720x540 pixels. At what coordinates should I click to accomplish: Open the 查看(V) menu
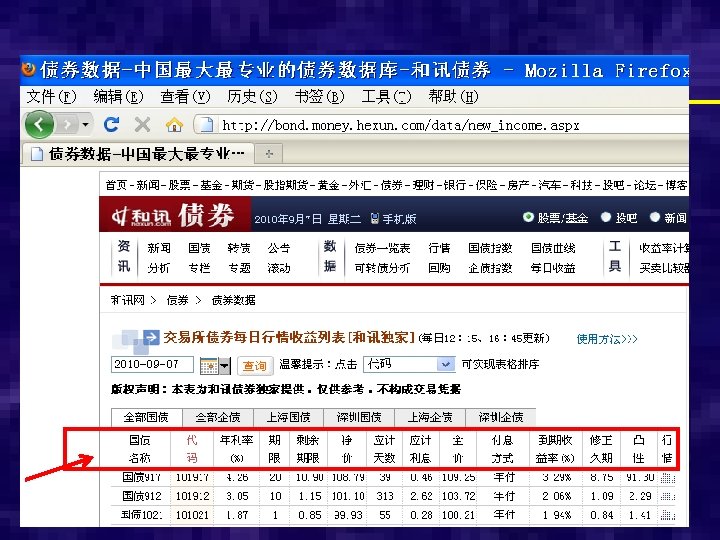[x=185, y=96]
